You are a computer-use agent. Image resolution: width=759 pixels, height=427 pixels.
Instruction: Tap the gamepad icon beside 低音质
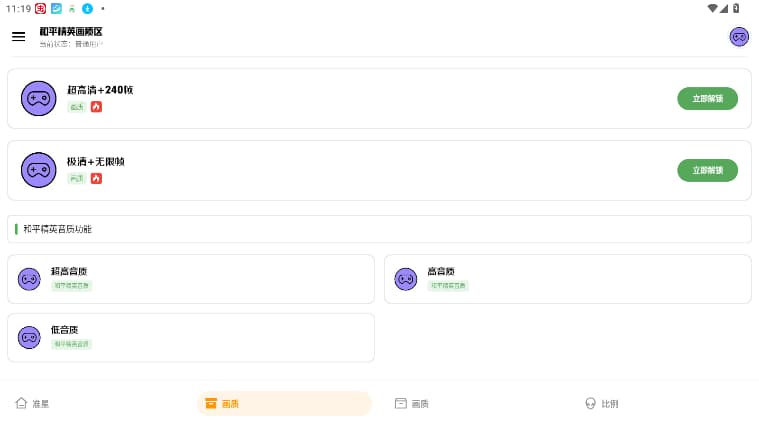[29, 337]
